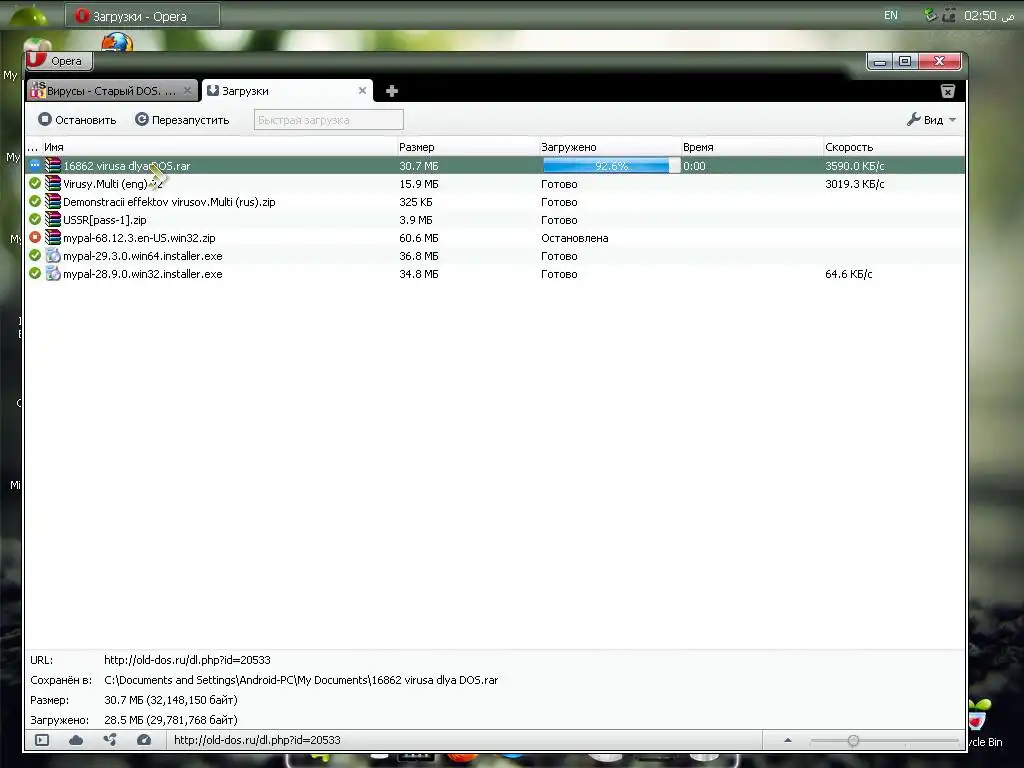Click the 64.6 КБ/с speed value
Screen dimensions: 1024x768
pyautogui.click(x=848, y=274)
